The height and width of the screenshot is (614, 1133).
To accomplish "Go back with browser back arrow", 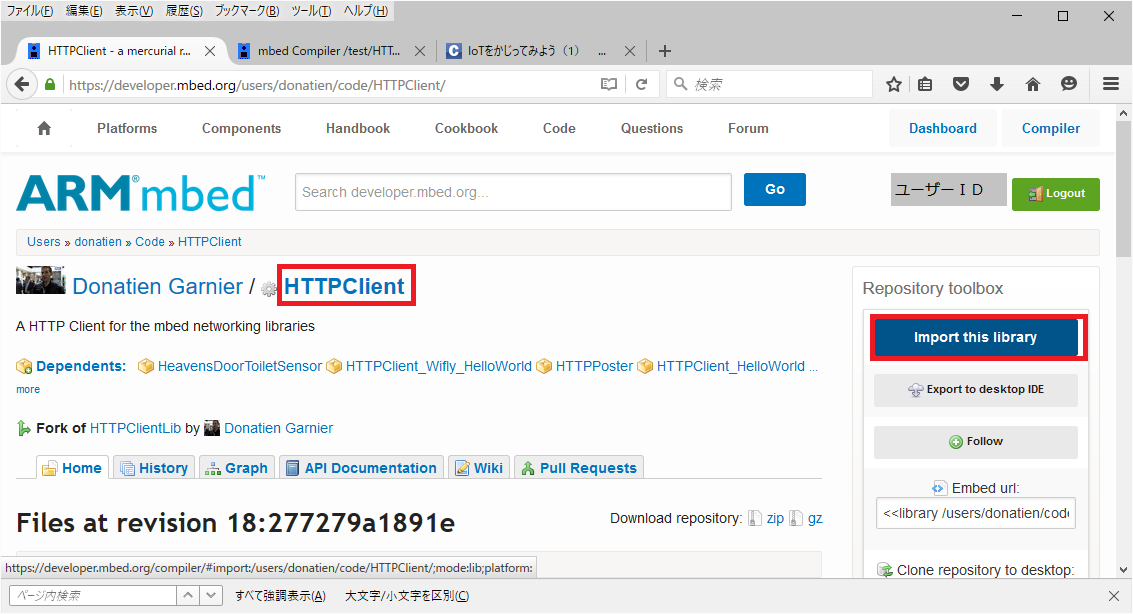I will coord(22,85).
